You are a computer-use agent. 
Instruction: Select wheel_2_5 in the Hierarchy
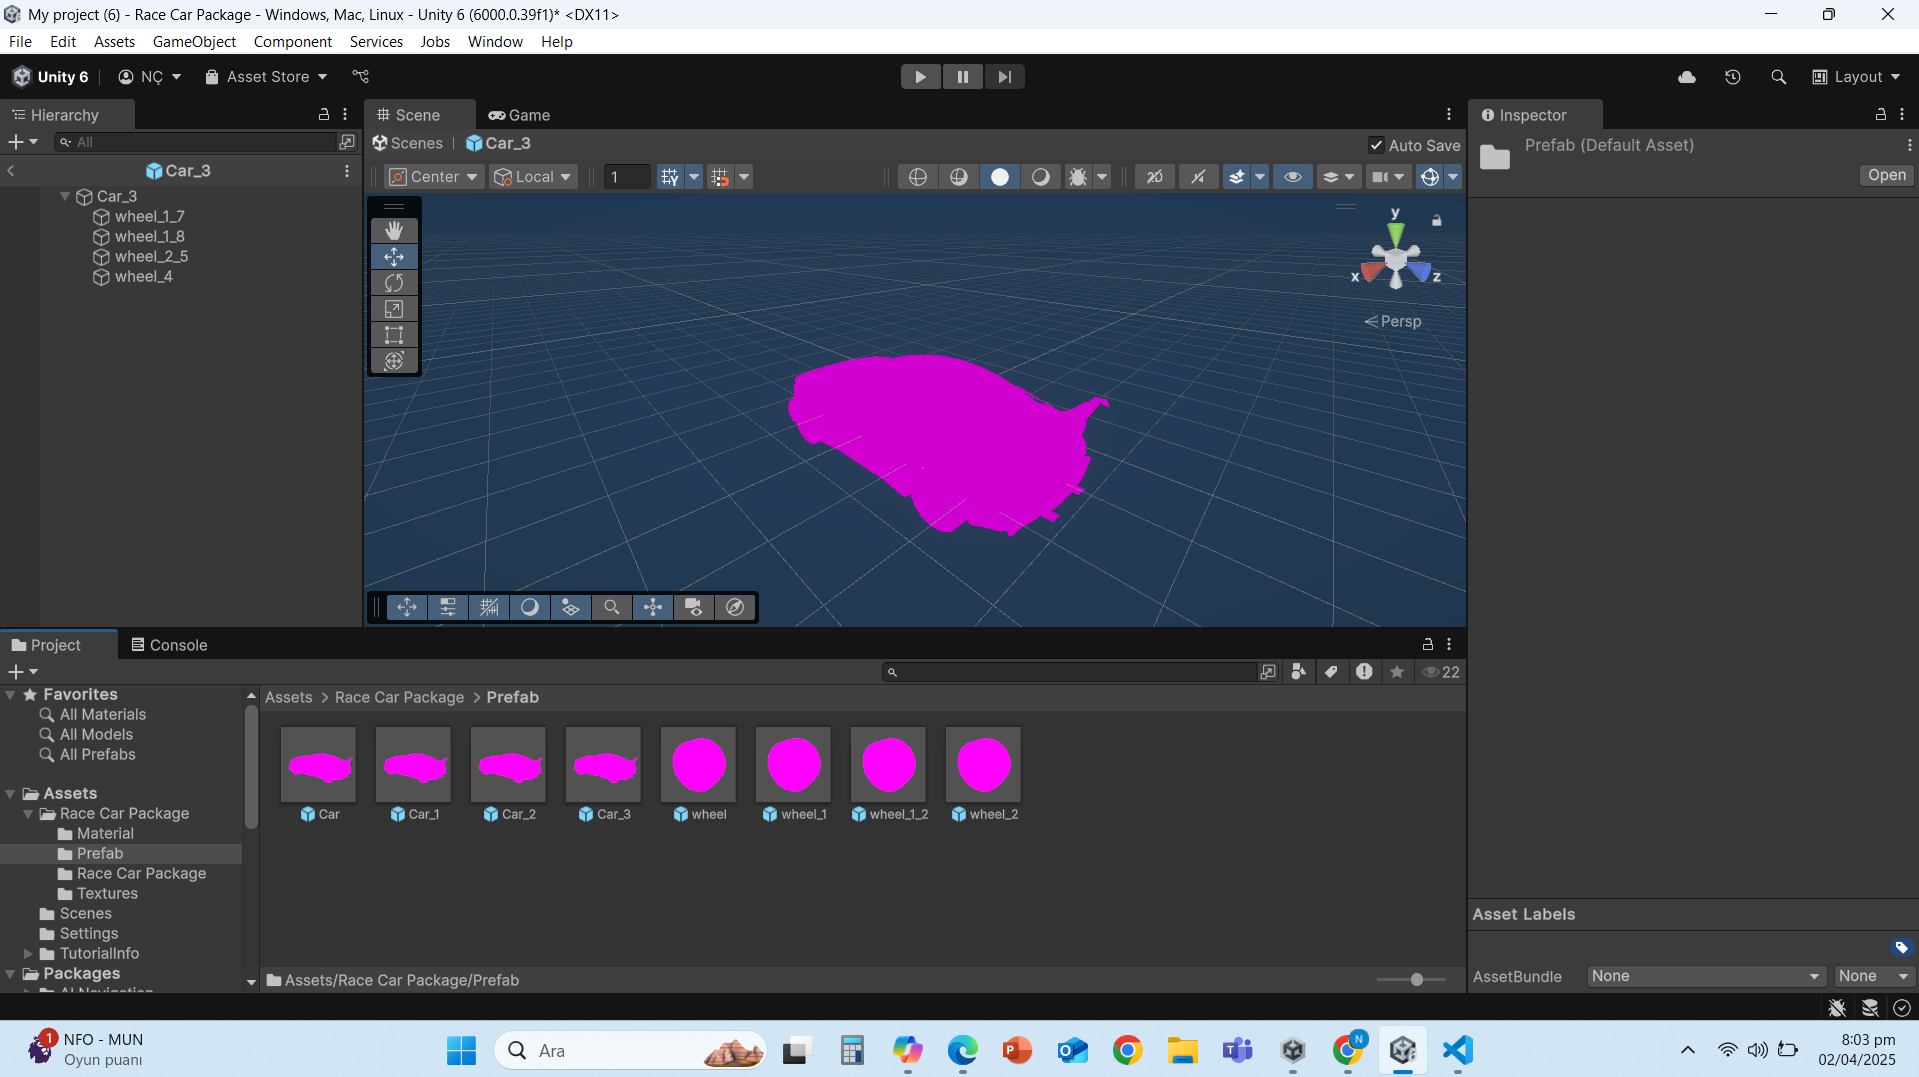[x=151, y=257]
